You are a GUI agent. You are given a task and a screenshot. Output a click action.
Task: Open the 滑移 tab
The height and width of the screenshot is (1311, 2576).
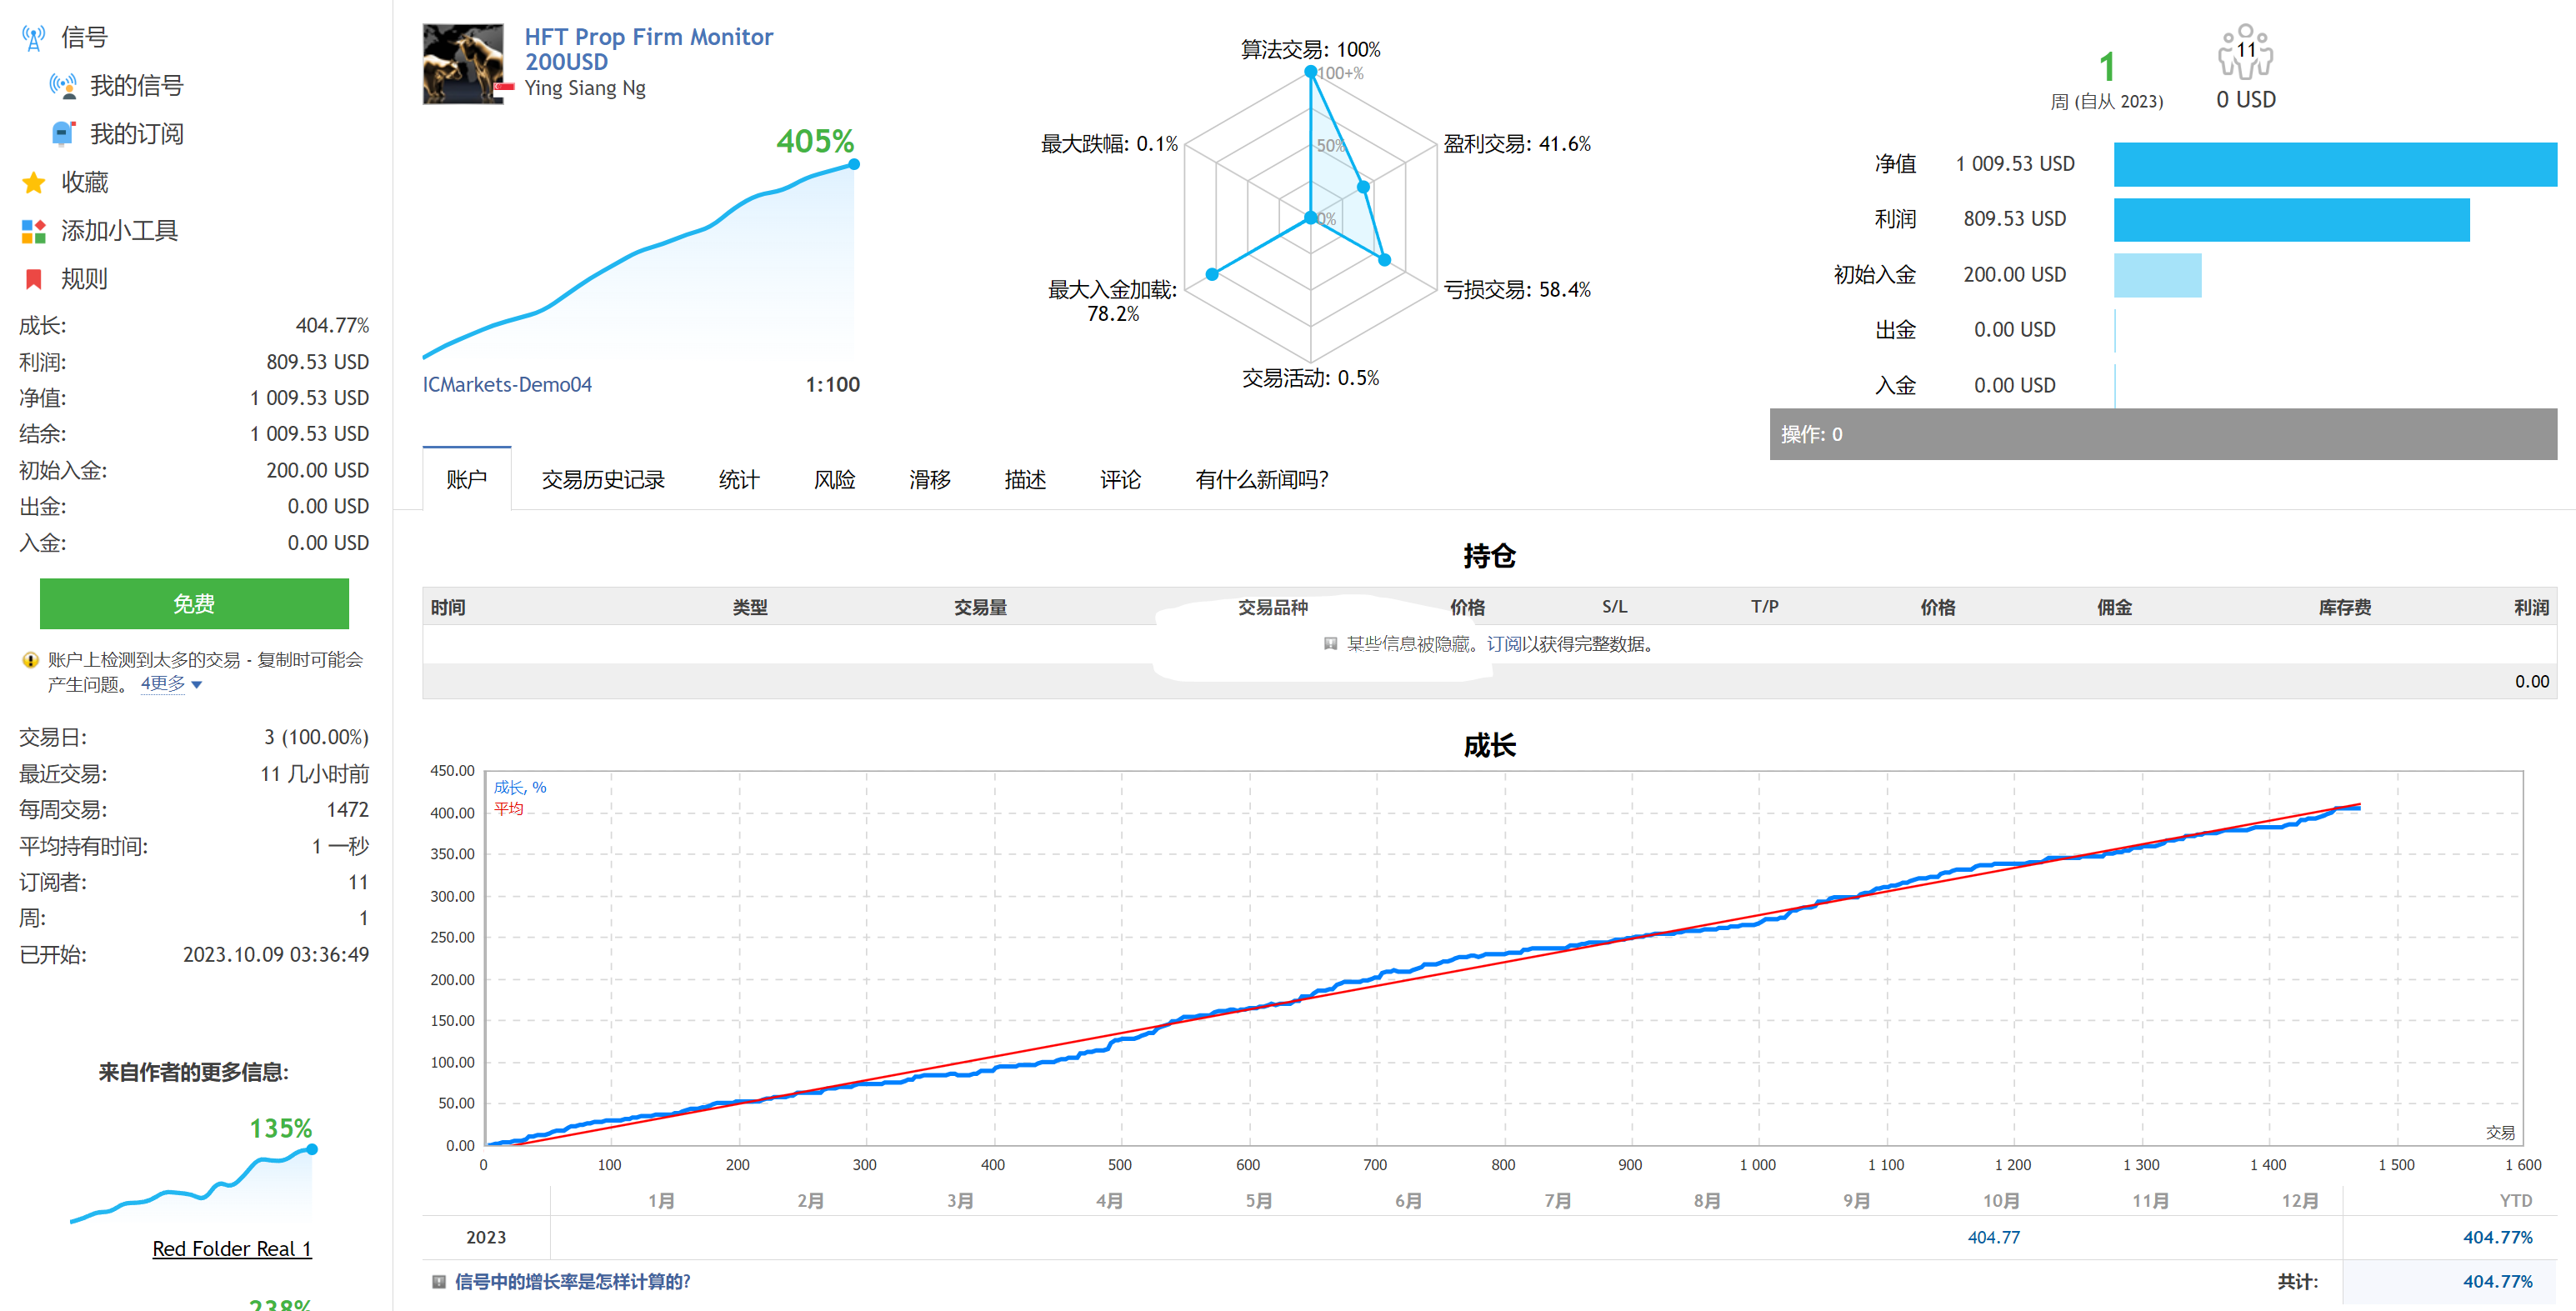(929, 480)
